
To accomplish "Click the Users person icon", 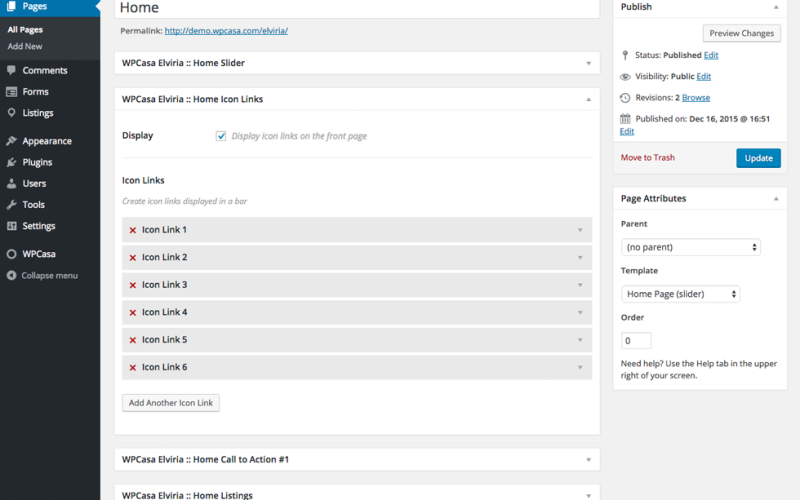I will coord(11,184).
